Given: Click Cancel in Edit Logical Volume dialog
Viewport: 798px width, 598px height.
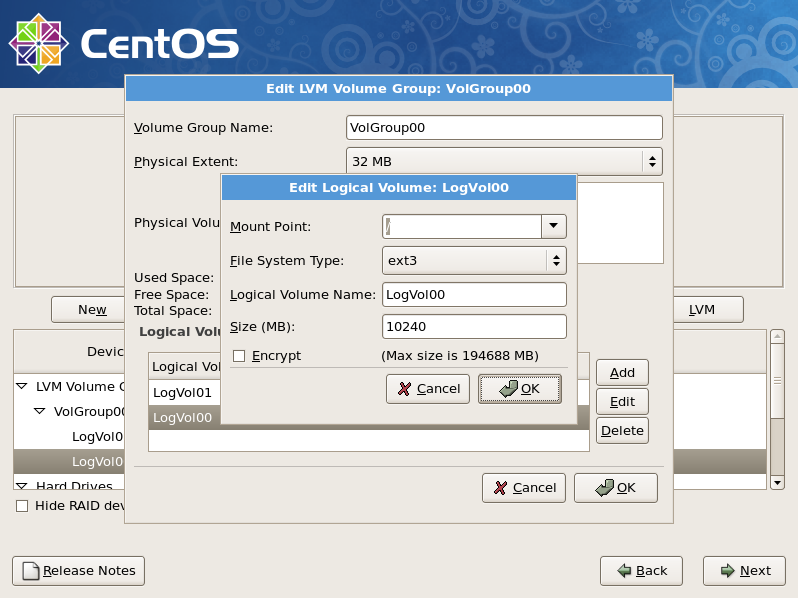Looking at the screenshot, I should coord(428,389).
